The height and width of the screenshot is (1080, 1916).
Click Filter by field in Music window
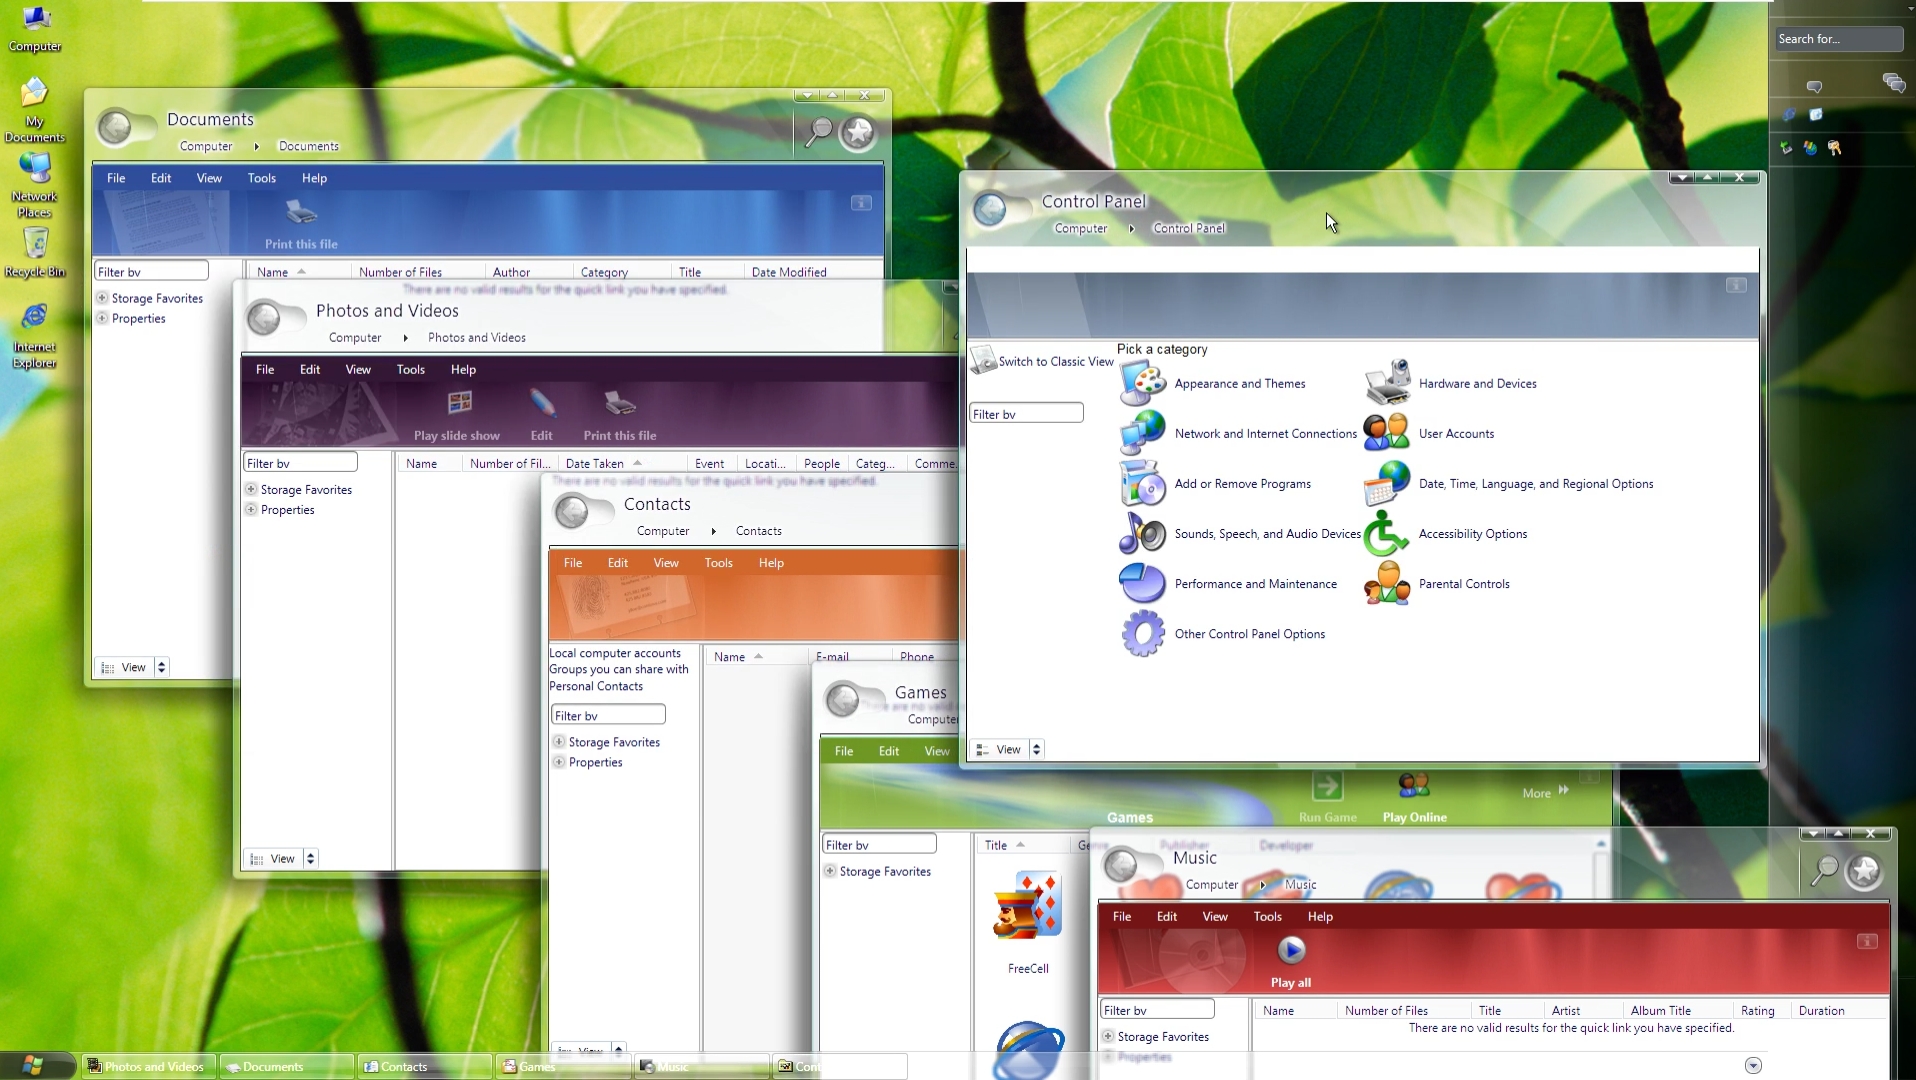point(1157,1010)
